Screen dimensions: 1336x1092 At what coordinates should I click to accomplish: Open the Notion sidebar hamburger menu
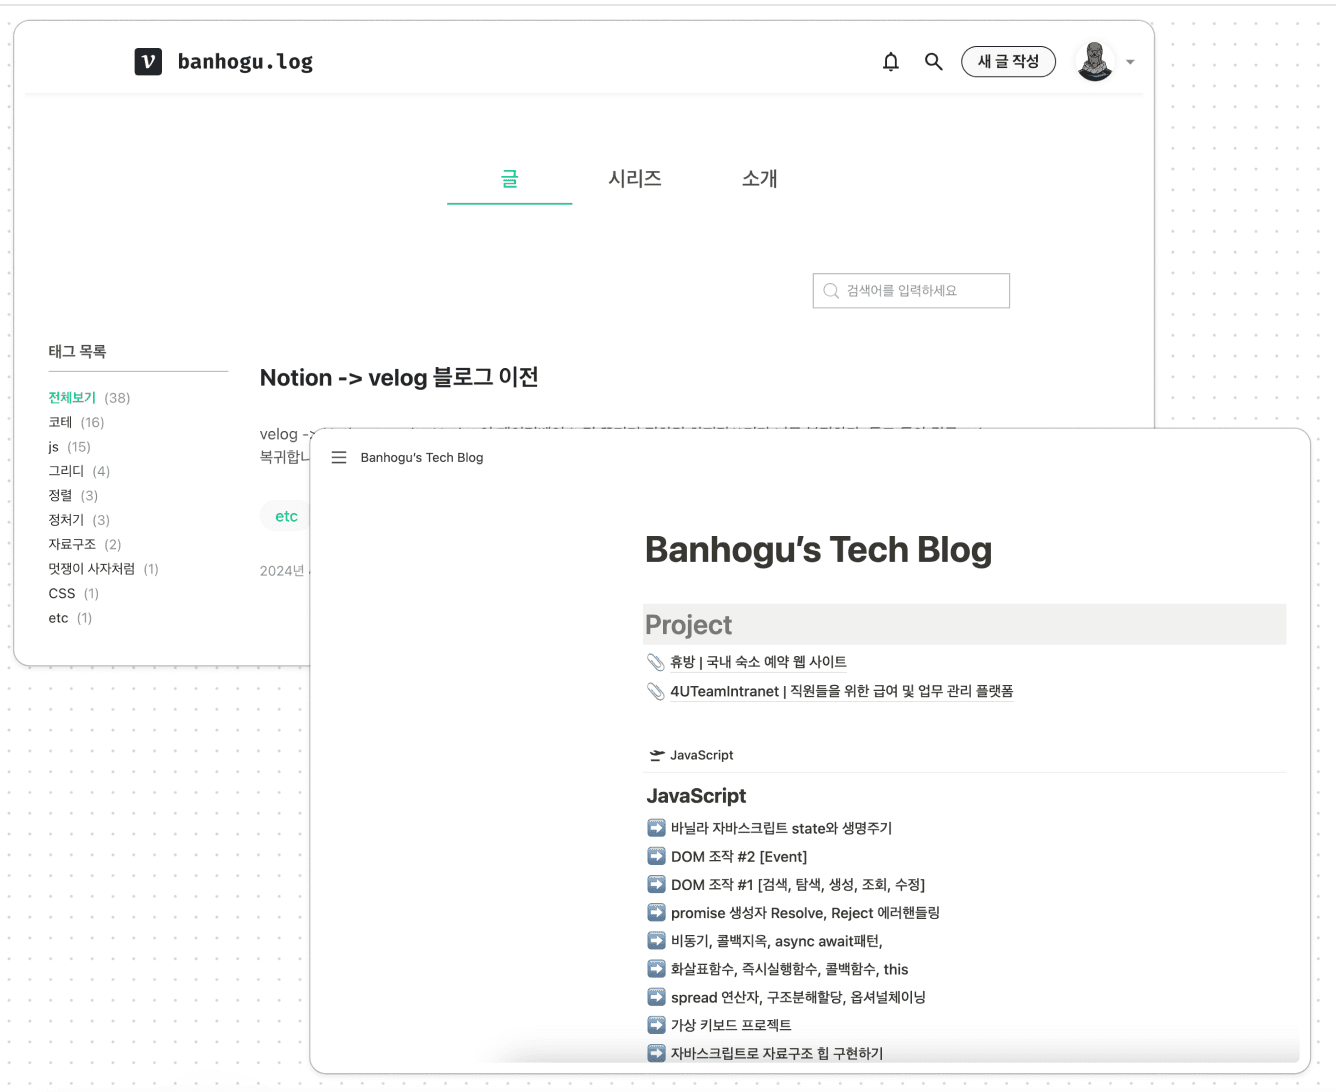click(x=339, y=457)
